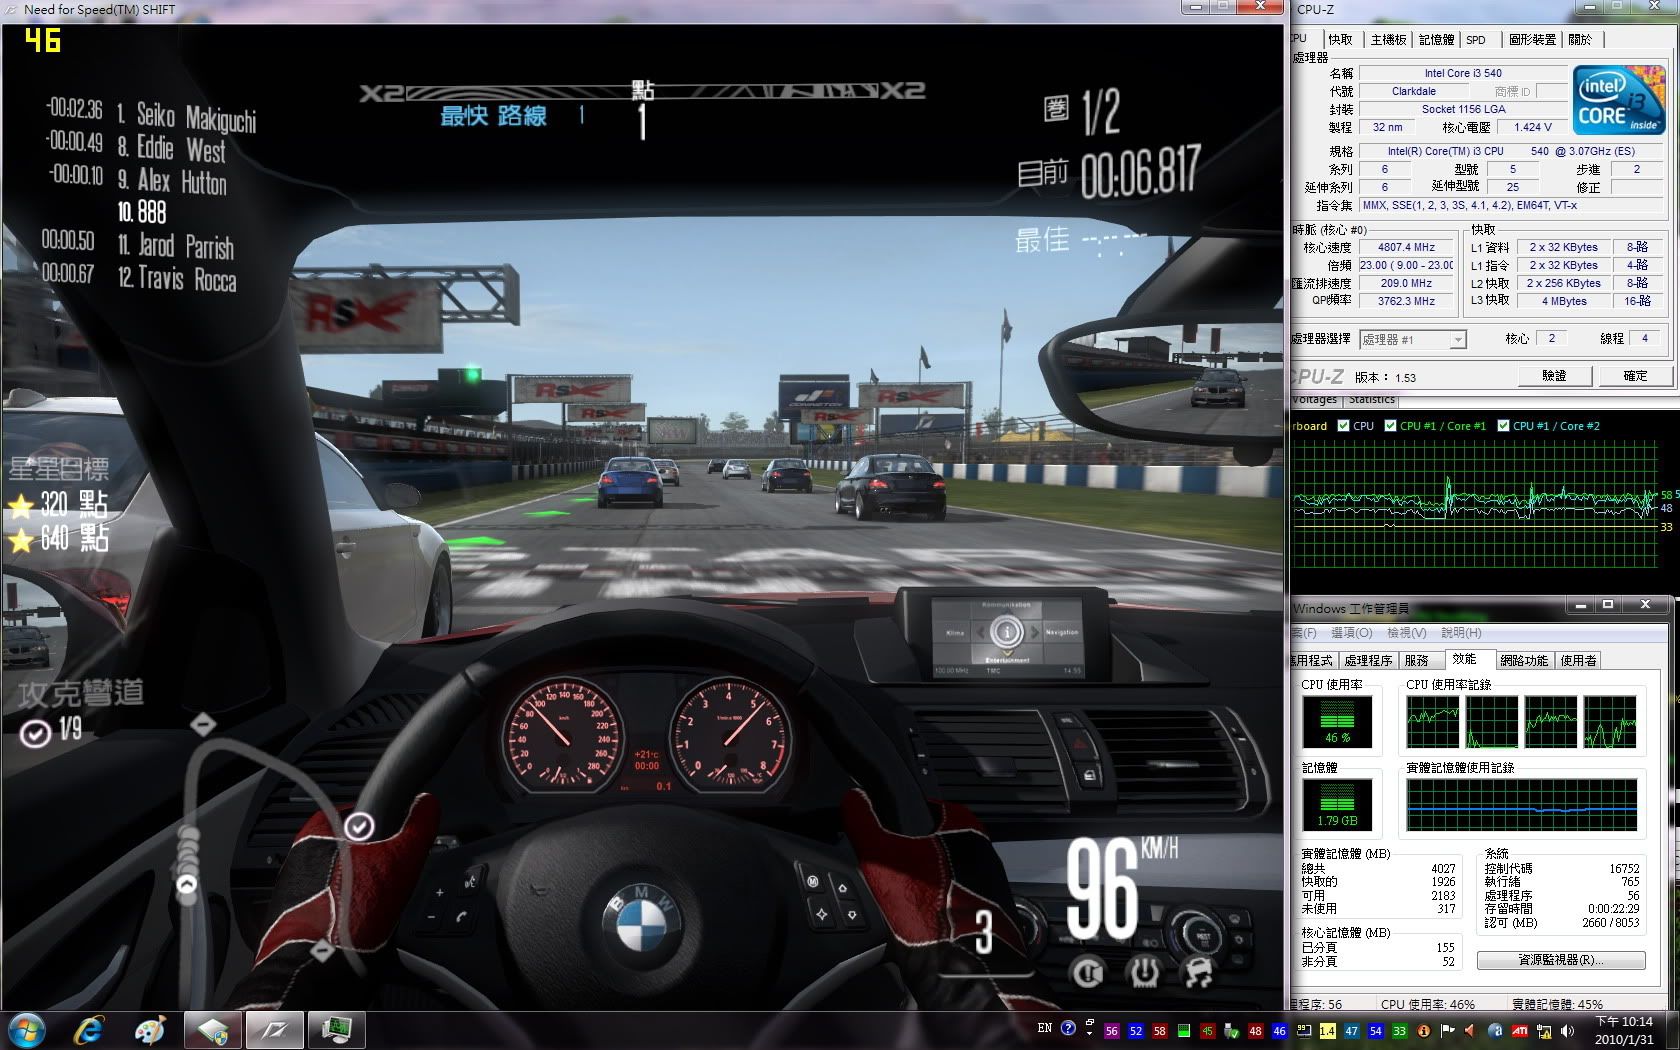Click the 資源監視器(R)... button
This screenshot has width=1680, height=1050.
[x=1561, y=960]
